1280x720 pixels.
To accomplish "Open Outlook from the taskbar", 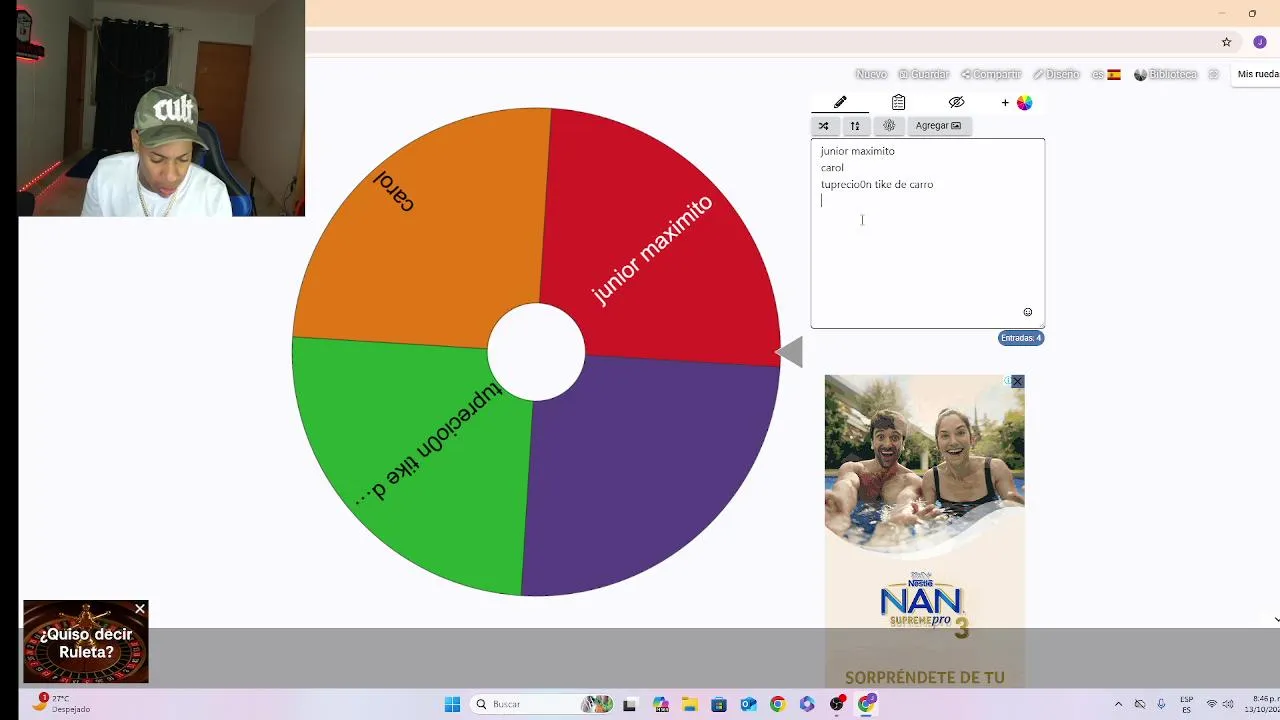I will tap(748, 704).
